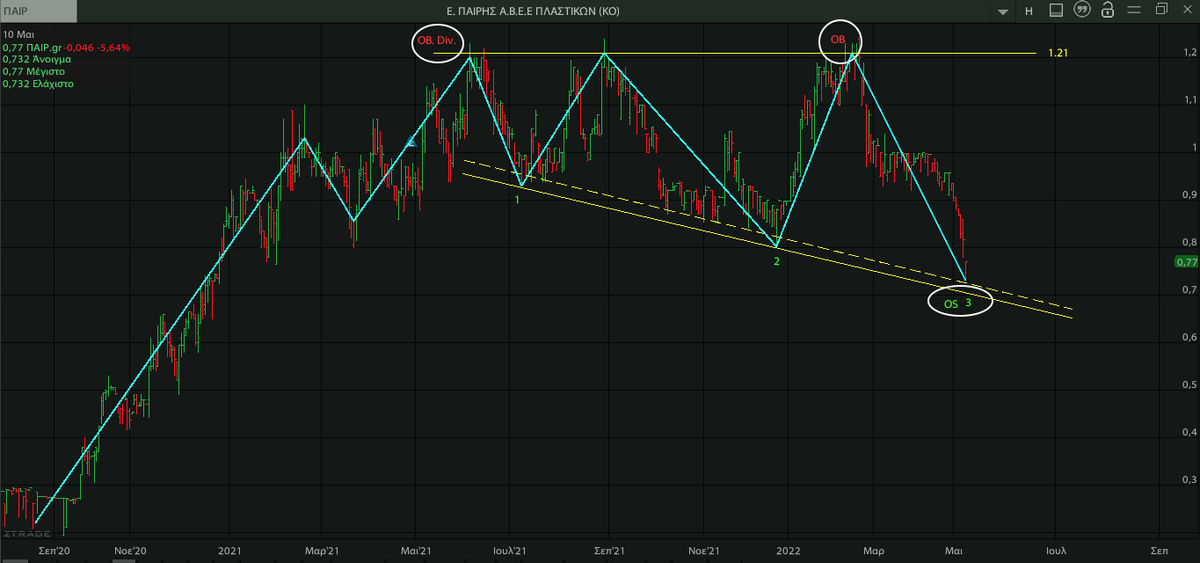Click the Μαι'21 date axis label
The height and width of the screenshot is (563, 1200).
point(416,550)
